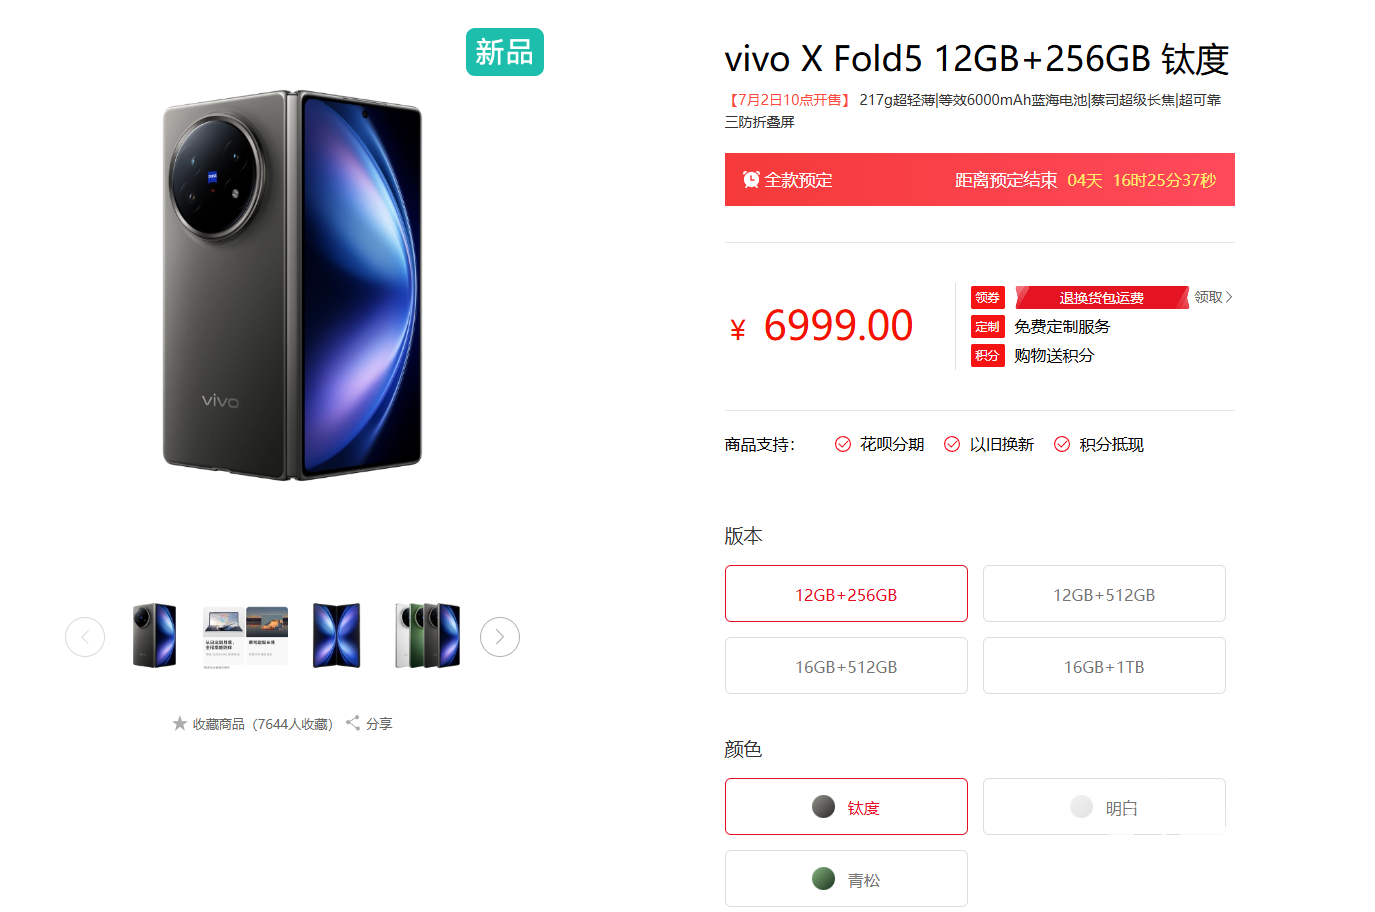Click the 退换货包运费 coupon banner
The image size is (1375, 912).
(x=1101, y=298)
